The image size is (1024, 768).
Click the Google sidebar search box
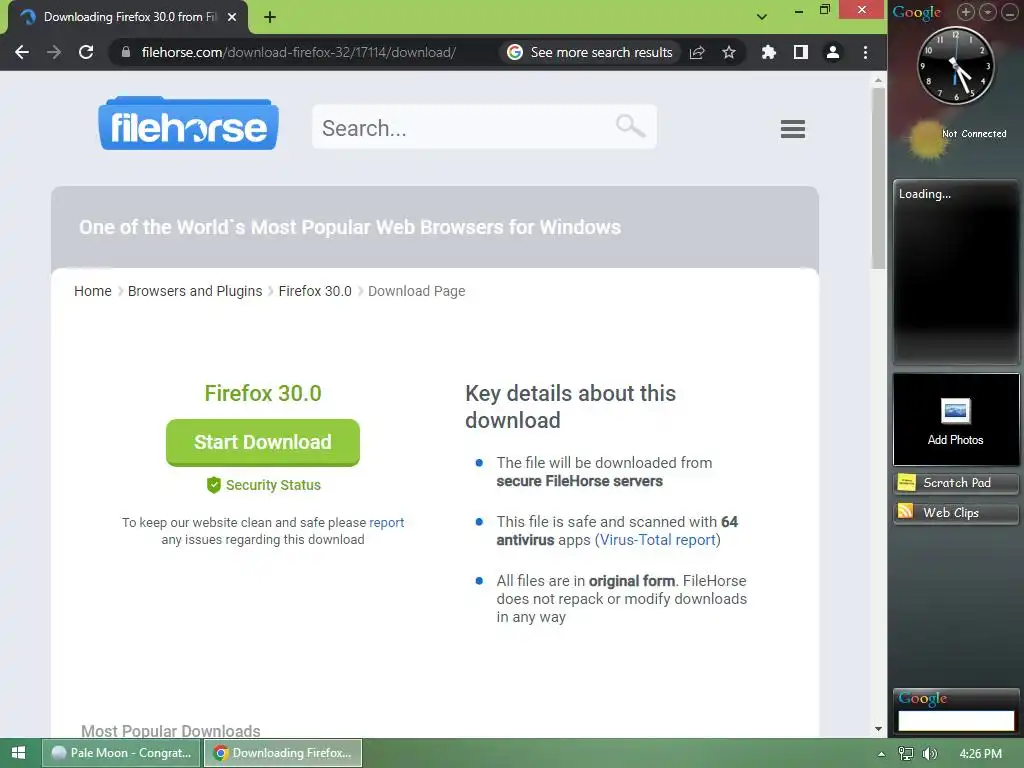pyautogui.click(x=955, y=720)
